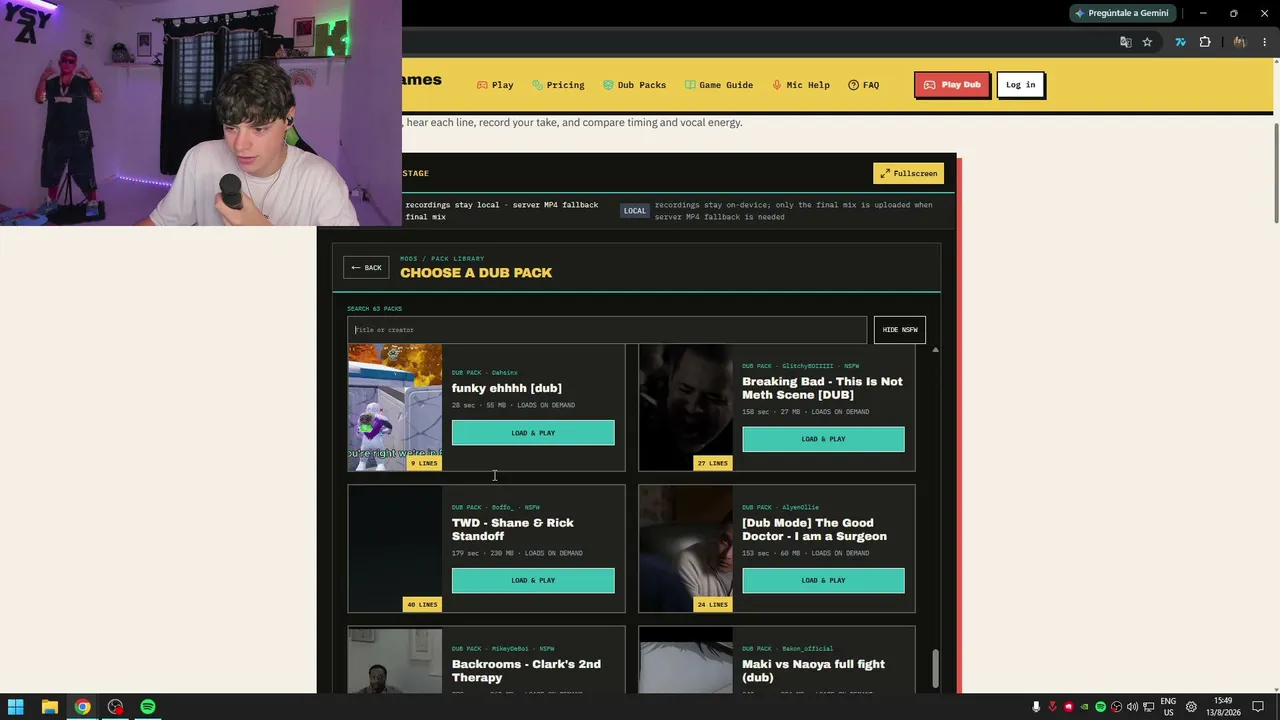Open the volume speaker tray icon

coord(1132,707)
